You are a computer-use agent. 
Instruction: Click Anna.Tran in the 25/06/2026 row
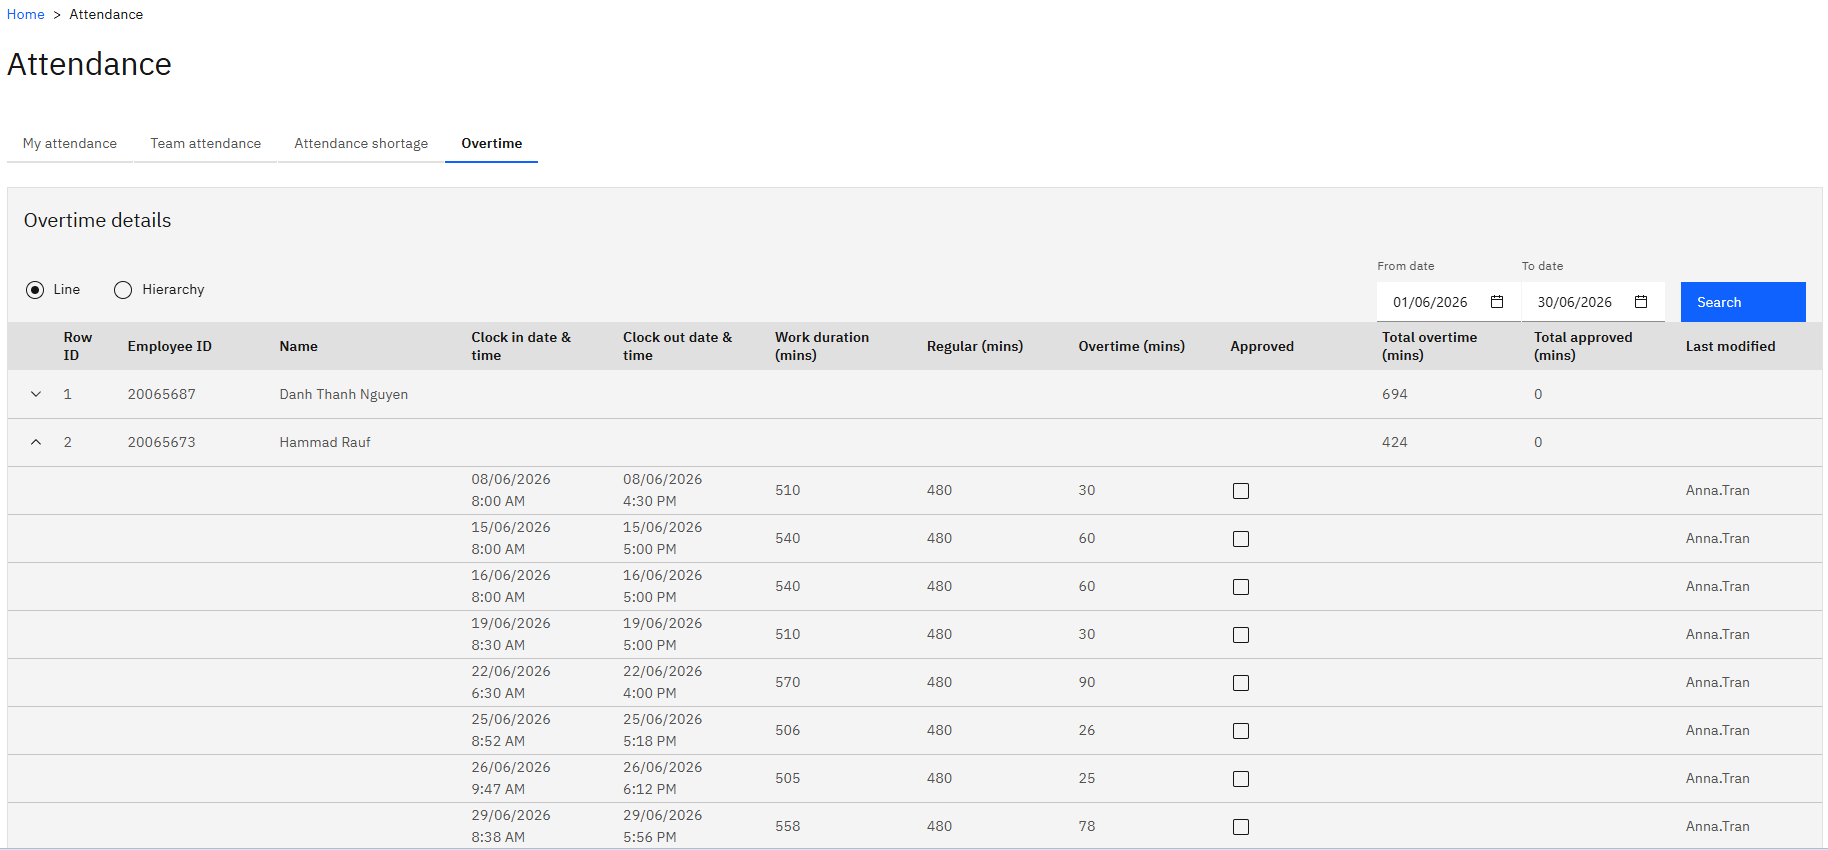pyautogui.click(x=1718, y=730)
